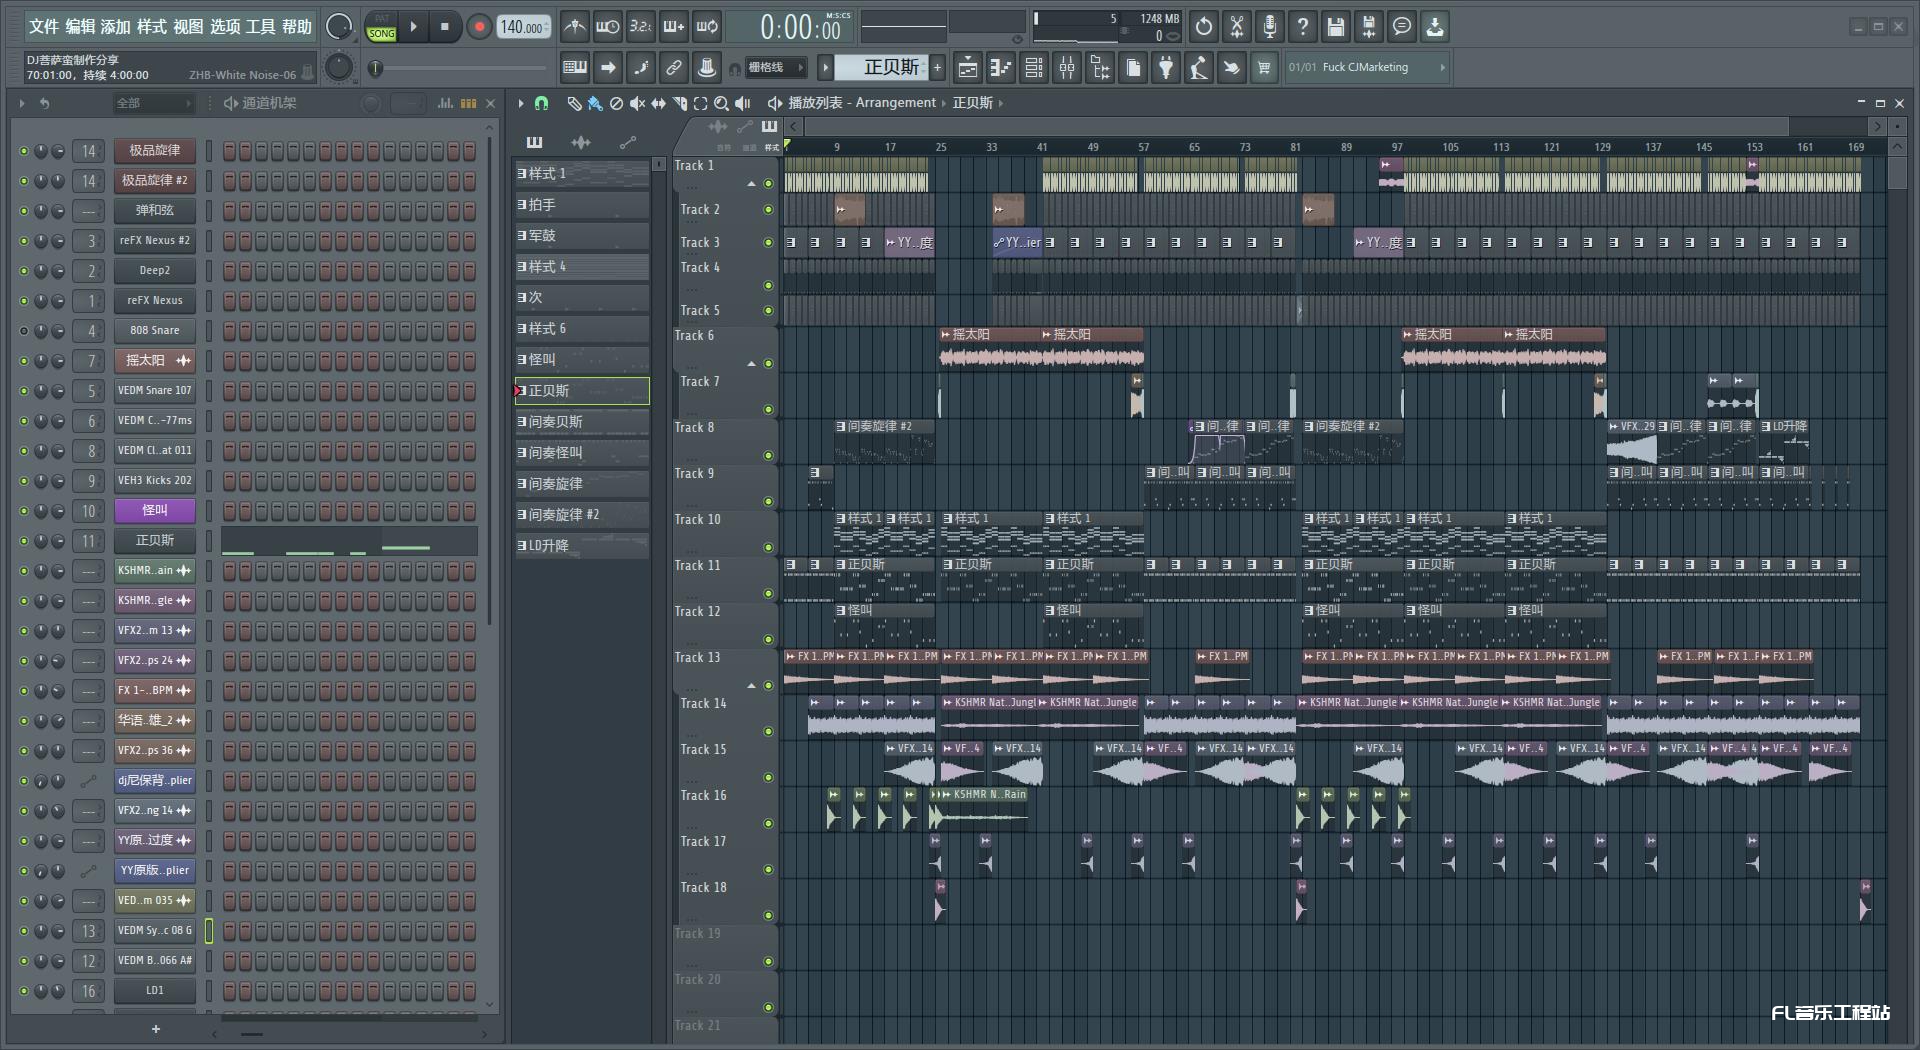The width and height of the screenshot is (1920, 1050).
Task: Add new pattern with plus beside 正贝斯
Action: (937, 67)
